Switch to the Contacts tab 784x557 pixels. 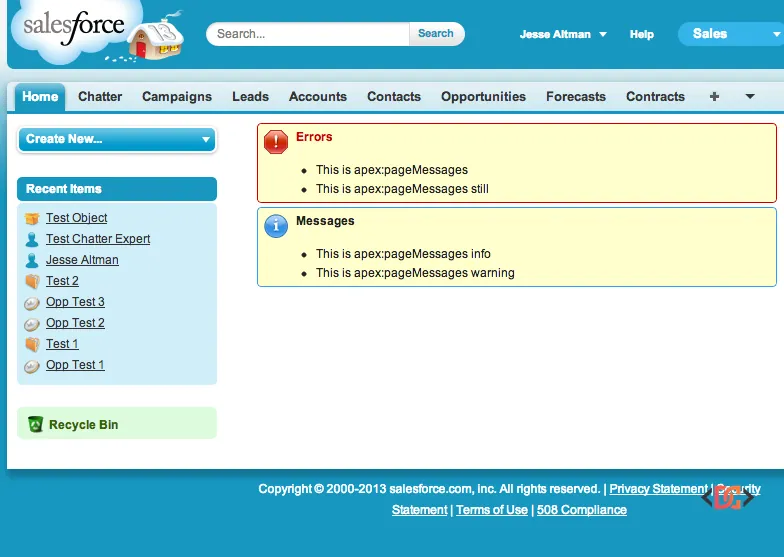pos(394,96)
